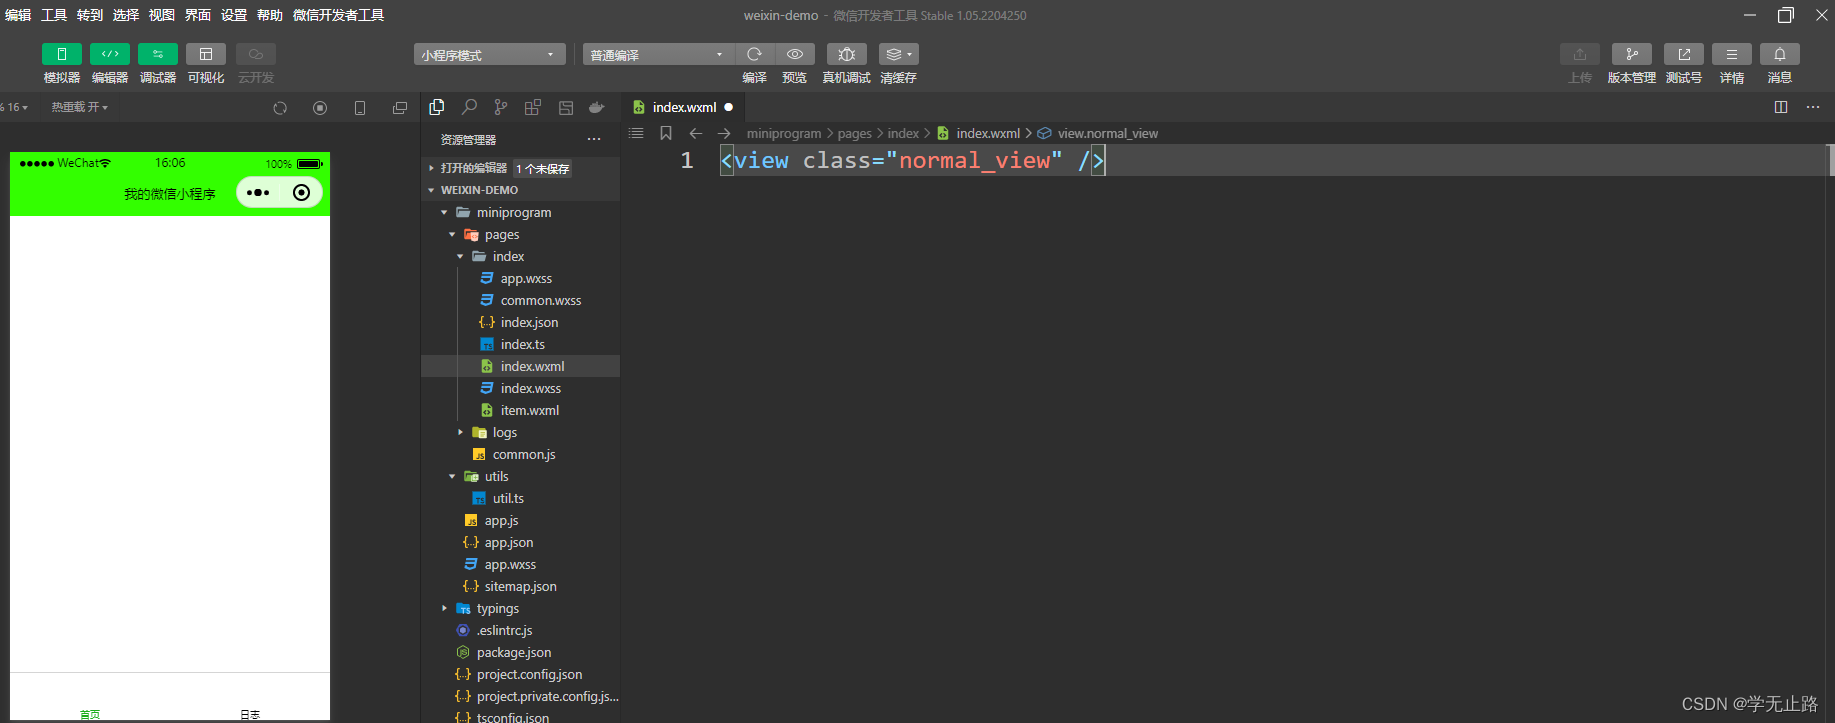Open the 界面 menu

pyautogui.click(x=198, y=15)
